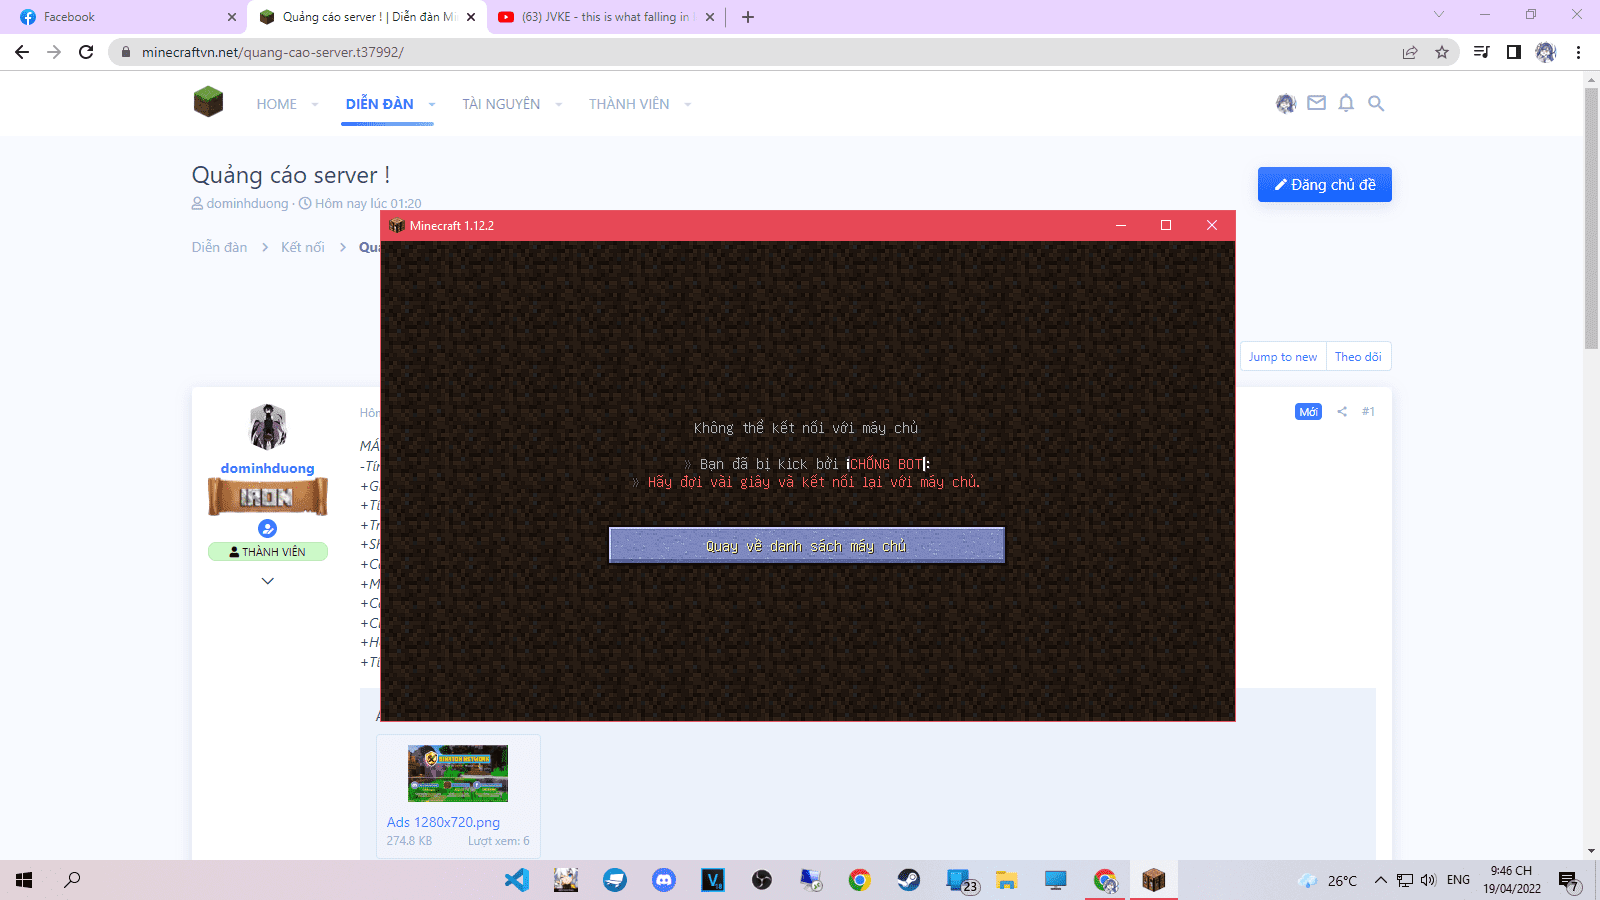Open Visual Studio Code from the taskbar
Viewport: 1600px width, 900px height.
[x=517, y=880]
